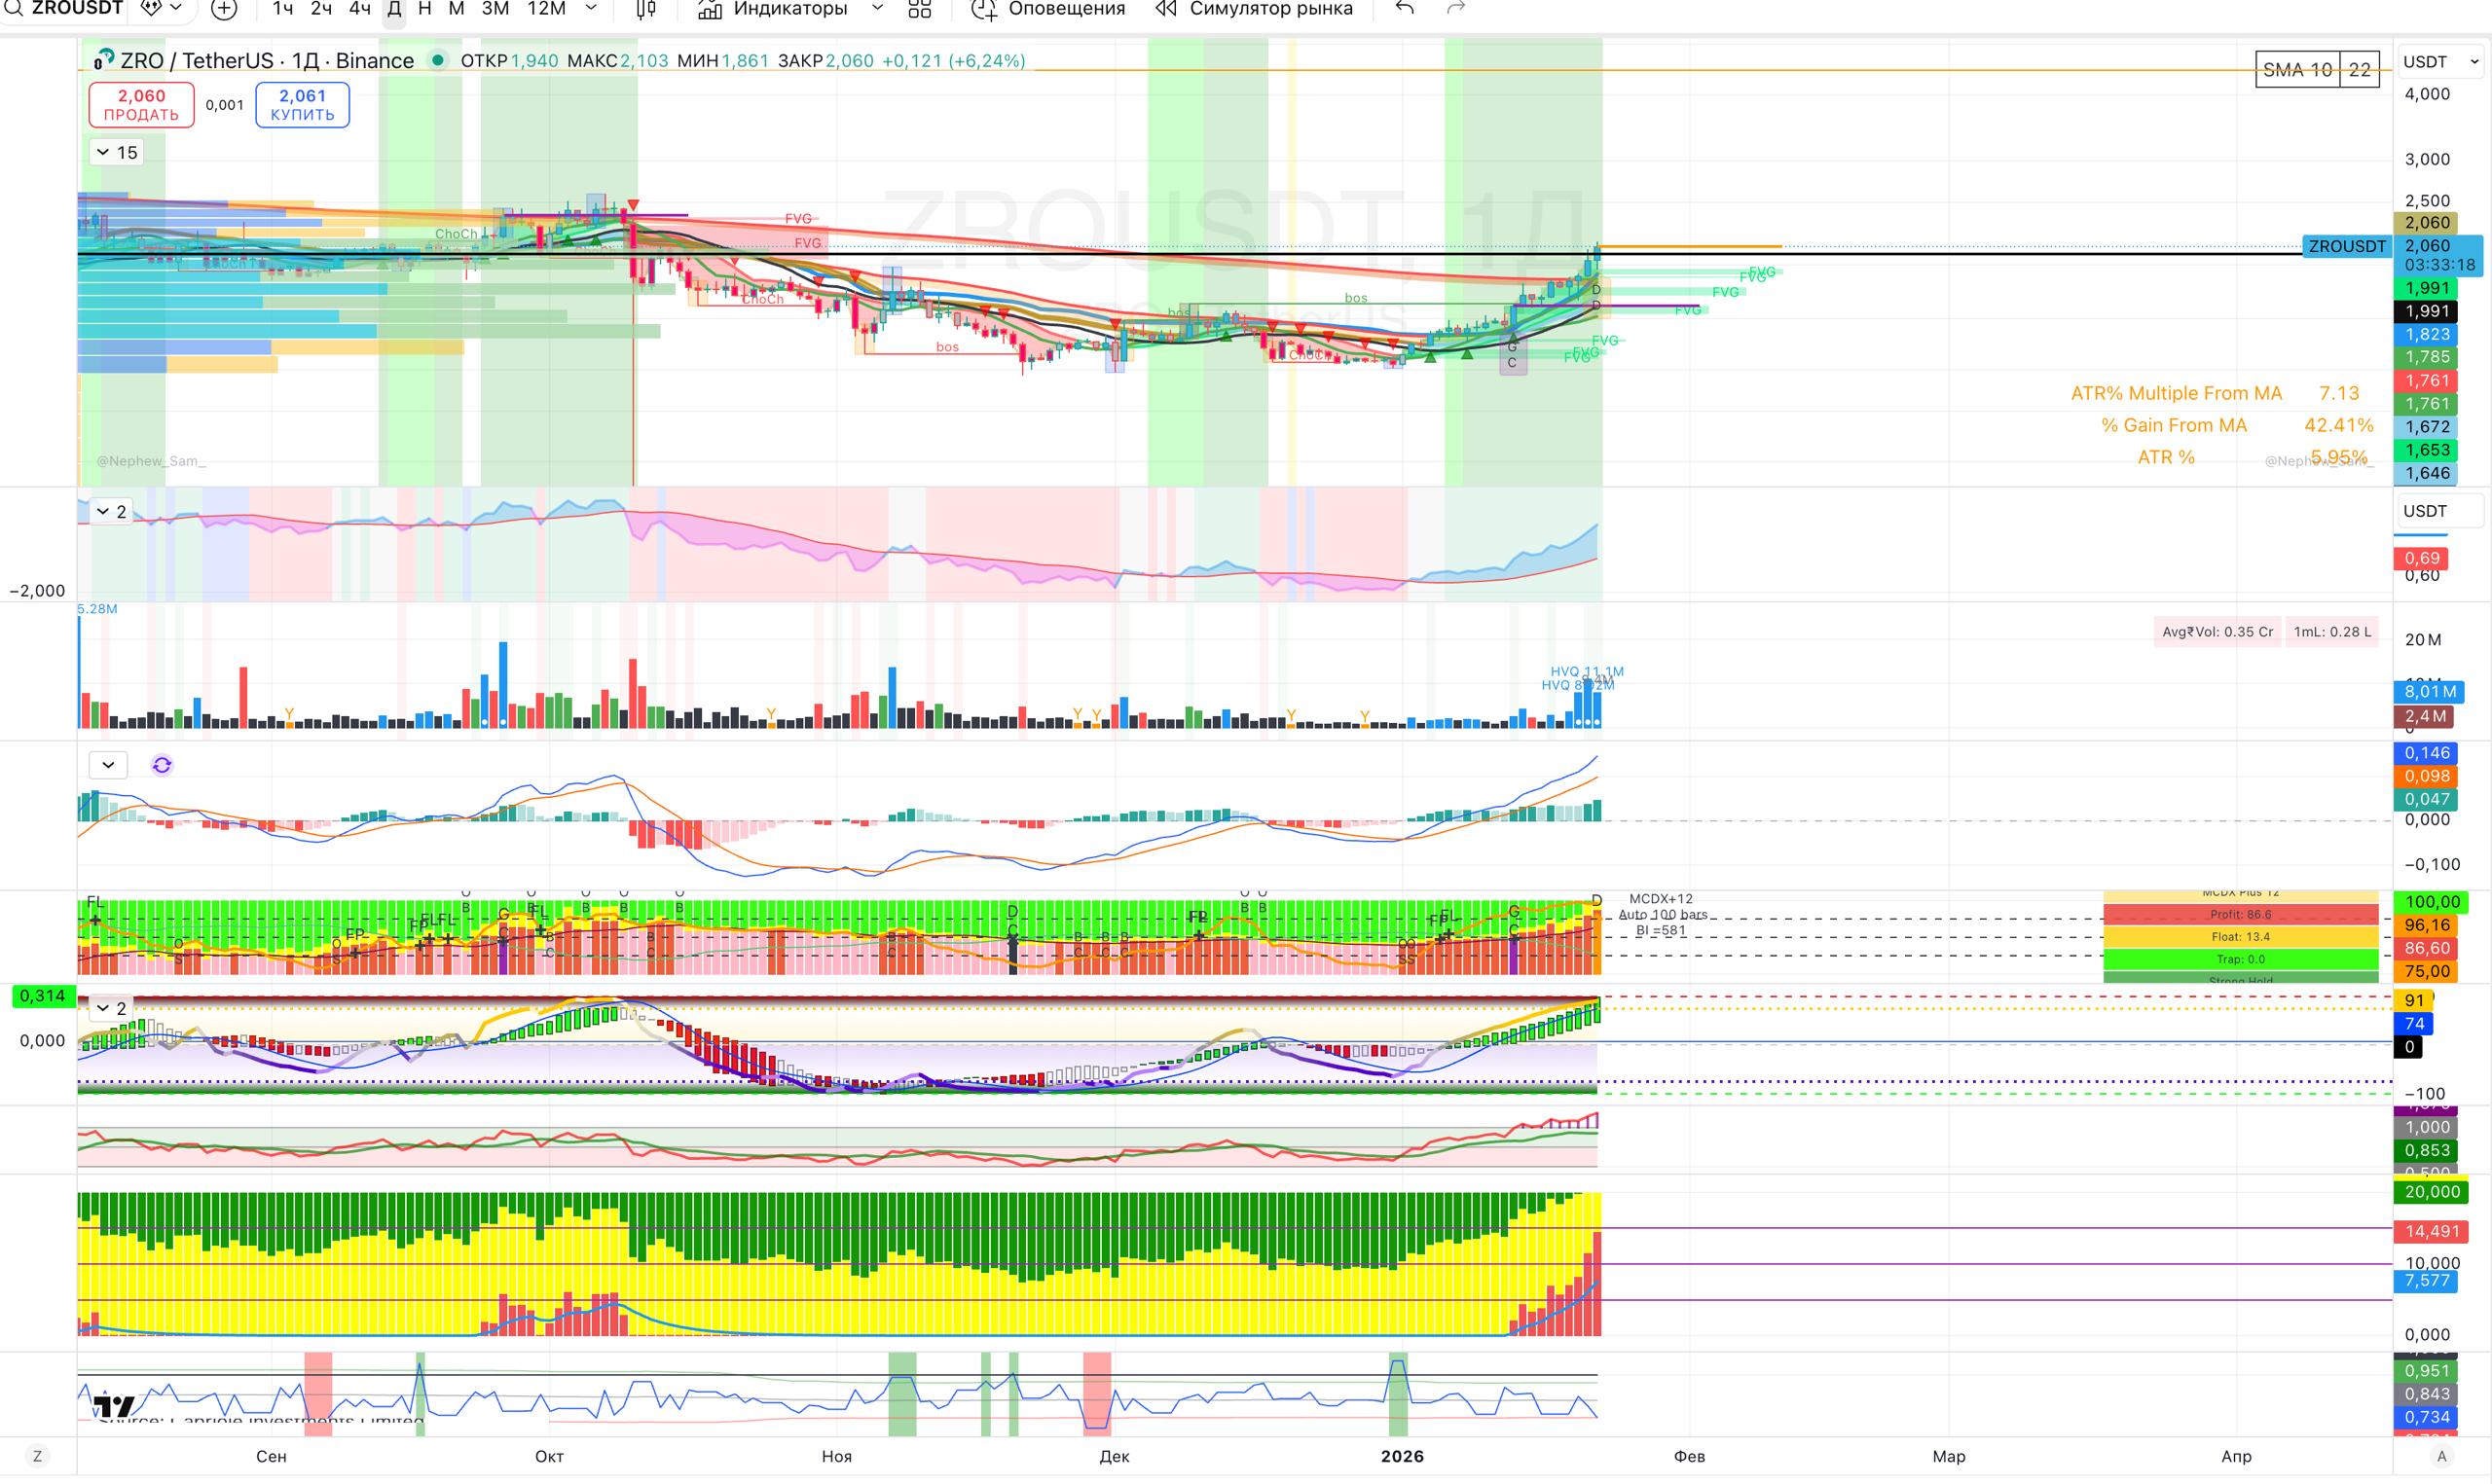Toggle the A auto-scale button at bottom right
This screenshot has height=1484, width=2492.
coord(2441,1456)
